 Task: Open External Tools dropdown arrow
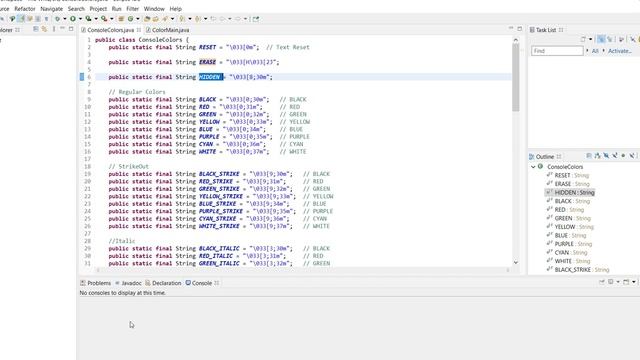point(111,19)
